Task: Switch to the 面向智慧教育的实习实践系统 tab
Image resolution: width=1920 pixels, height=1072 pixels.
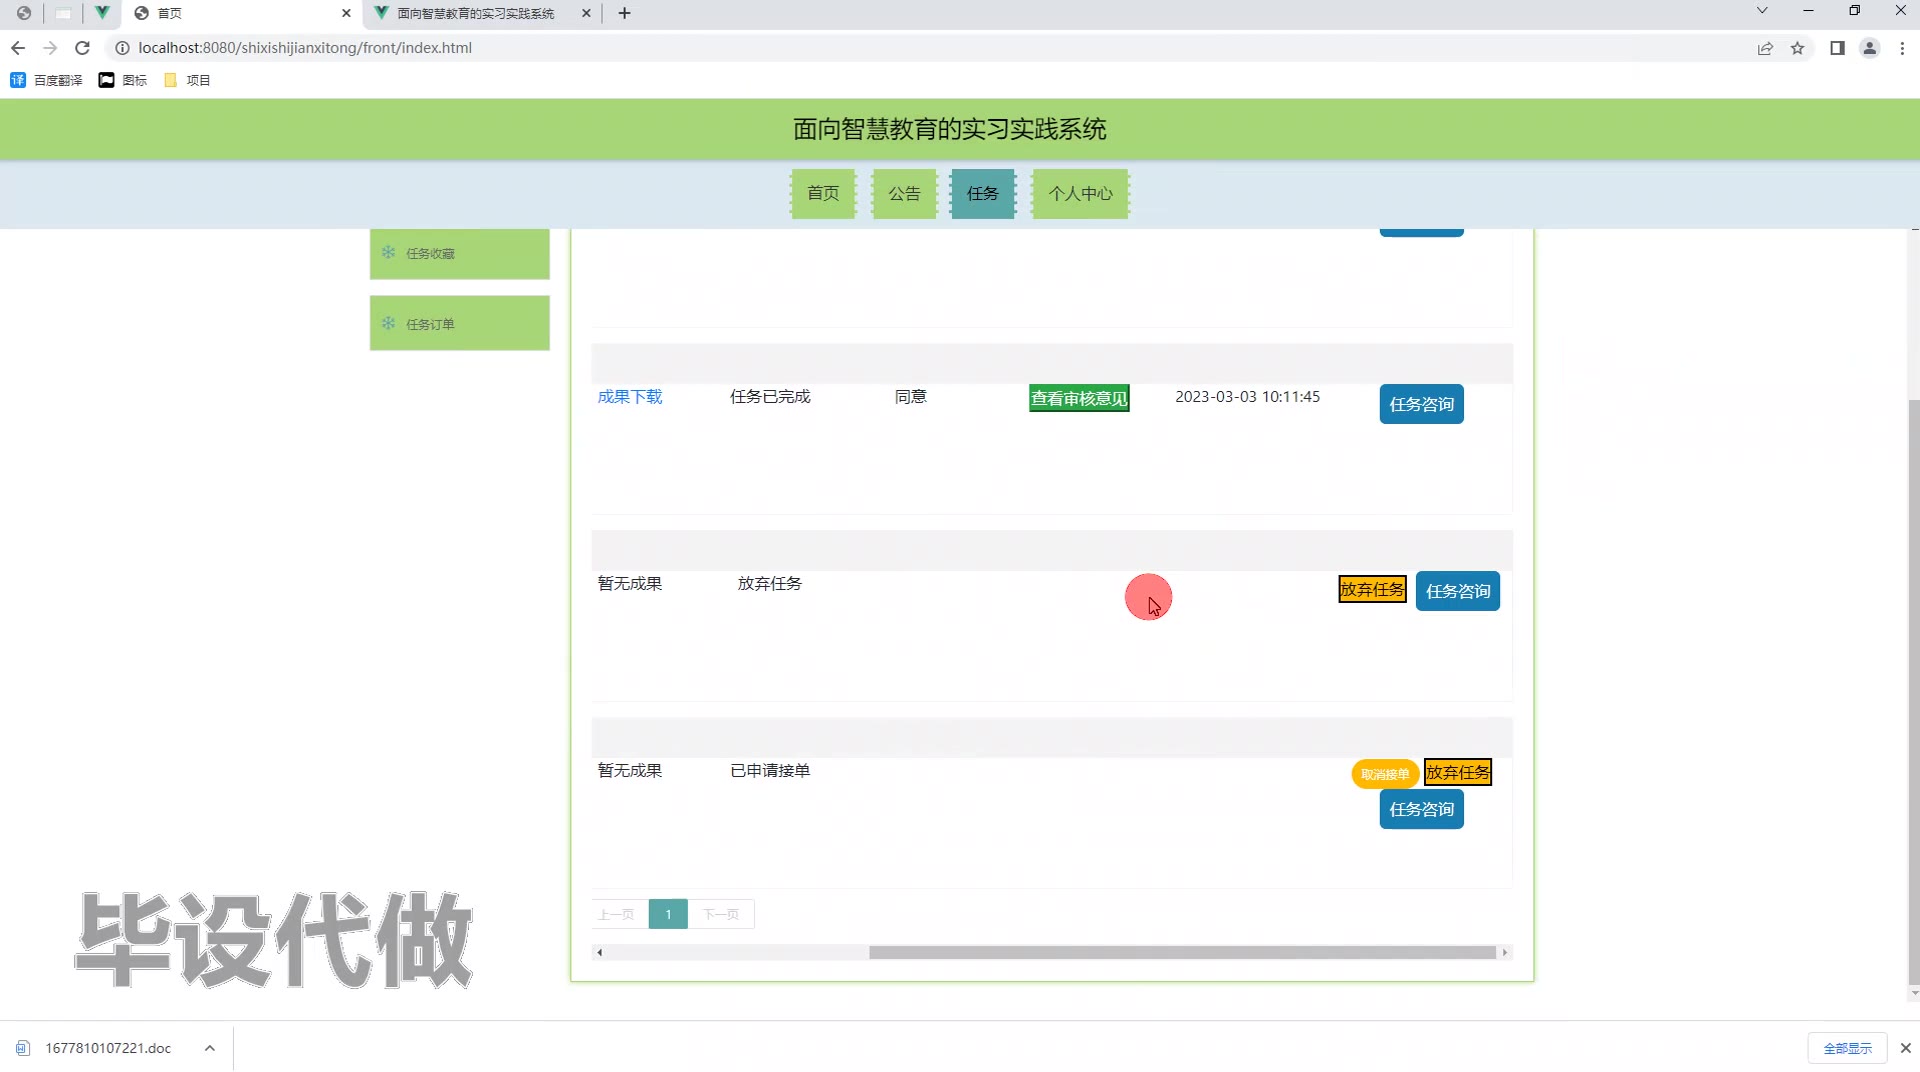Action: pyautogui.click(x=475, y=13)
